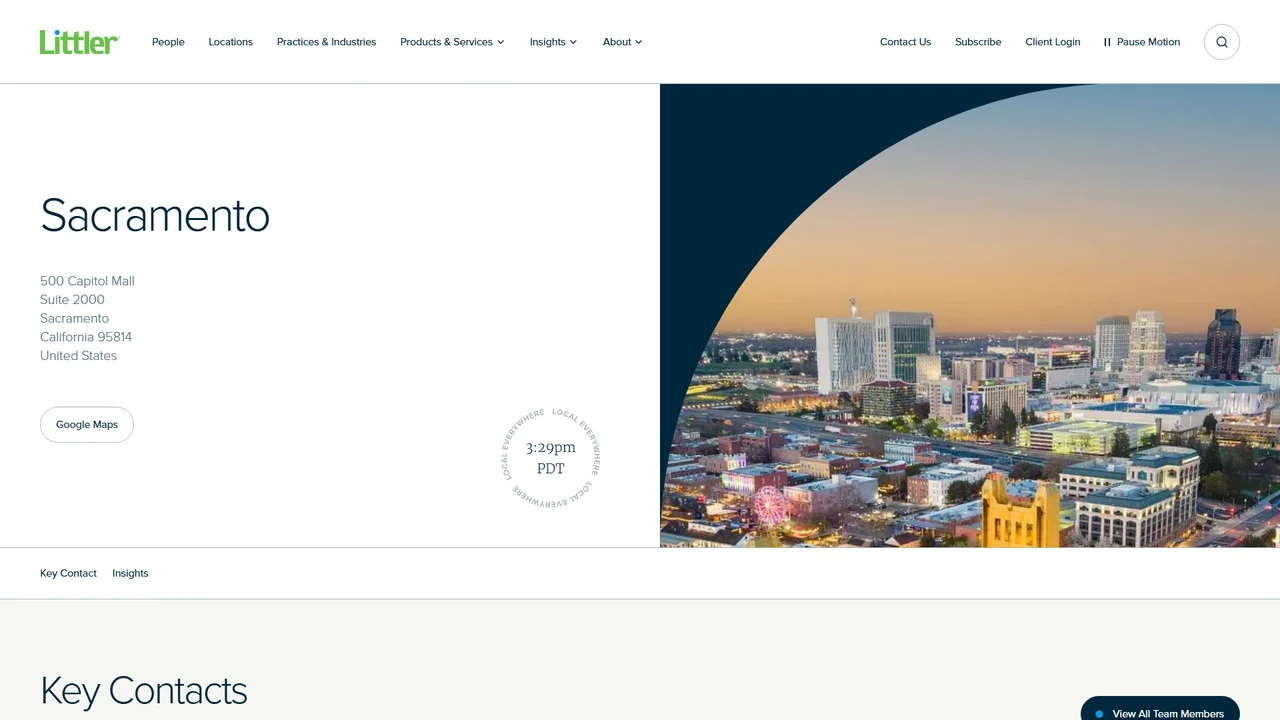Click the Contact Us link
This screenshot has height=720, width=1280.
point(905,42)
